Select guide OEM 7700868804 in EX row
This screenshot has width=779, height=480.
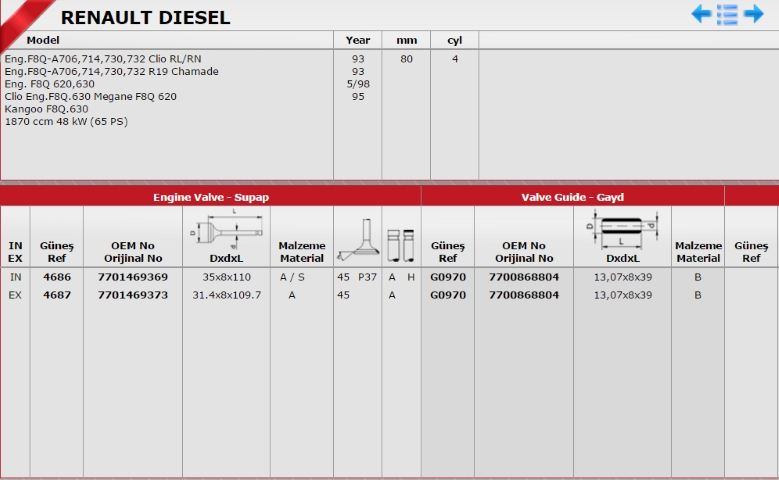click(524, 295)
